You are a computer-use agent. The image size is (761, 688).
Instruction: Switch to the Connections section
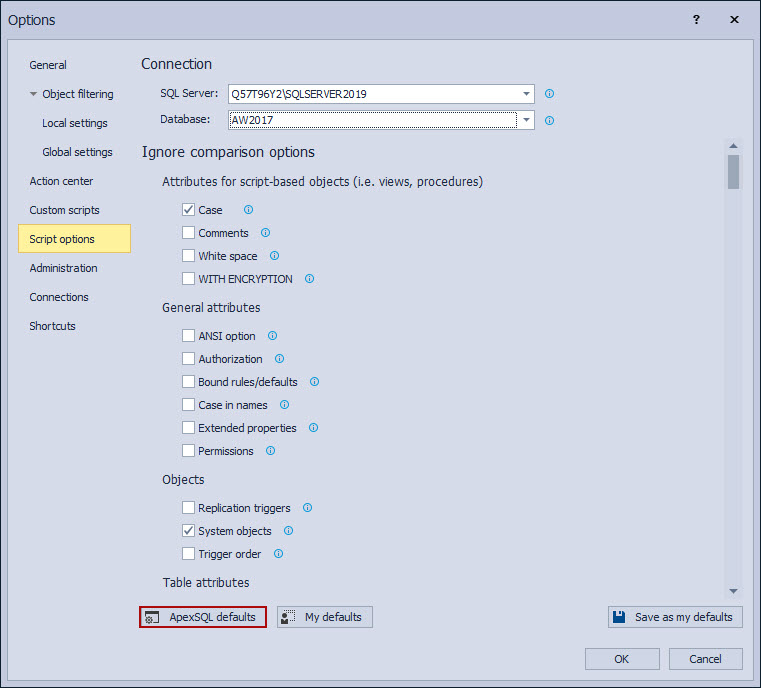59,297
